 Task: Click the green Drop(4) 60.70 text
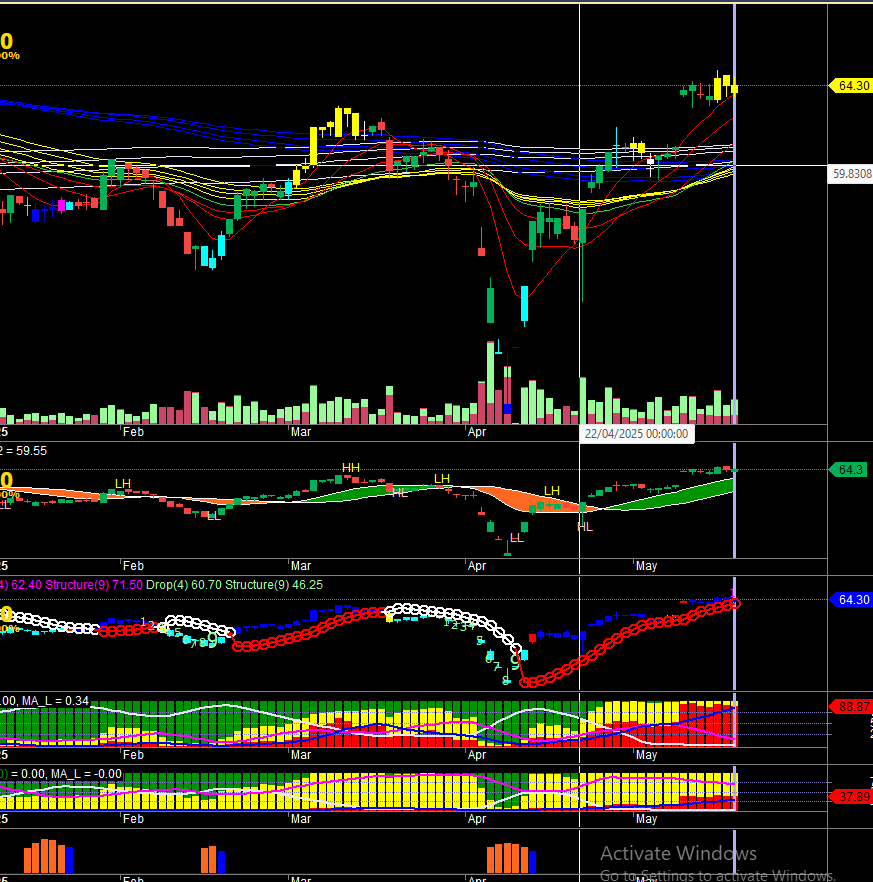[x=184, y=585]
